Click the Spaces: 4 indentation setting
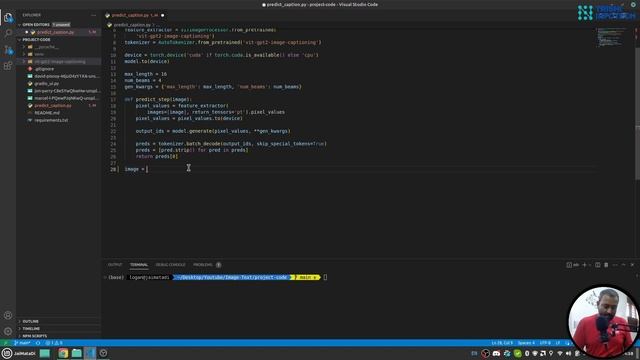This screenshot has height=360, width=640. pyautogui.click(x=526, y=343)
